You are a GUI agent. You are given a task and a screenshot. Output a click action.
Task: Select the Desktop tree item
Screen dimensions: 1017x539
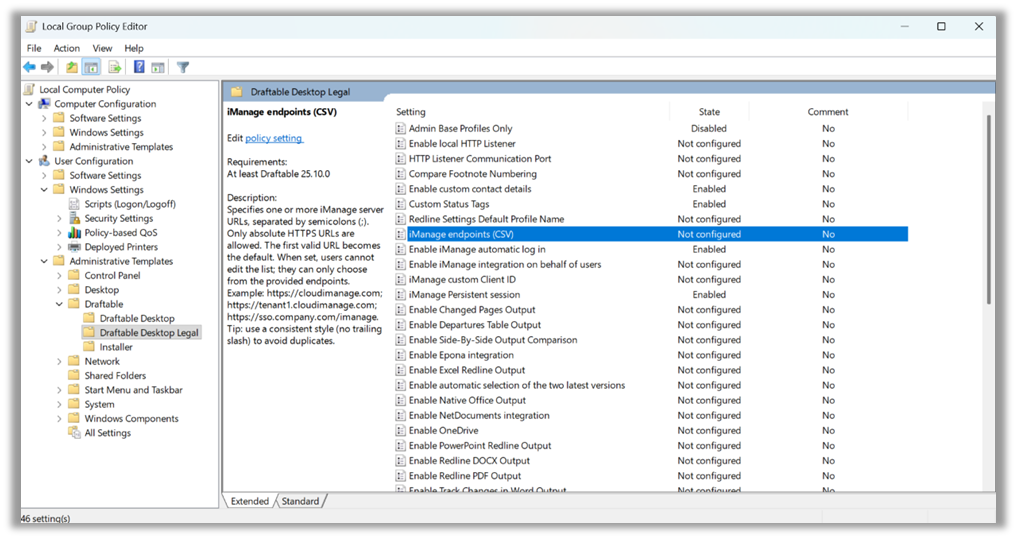[102, 289]
